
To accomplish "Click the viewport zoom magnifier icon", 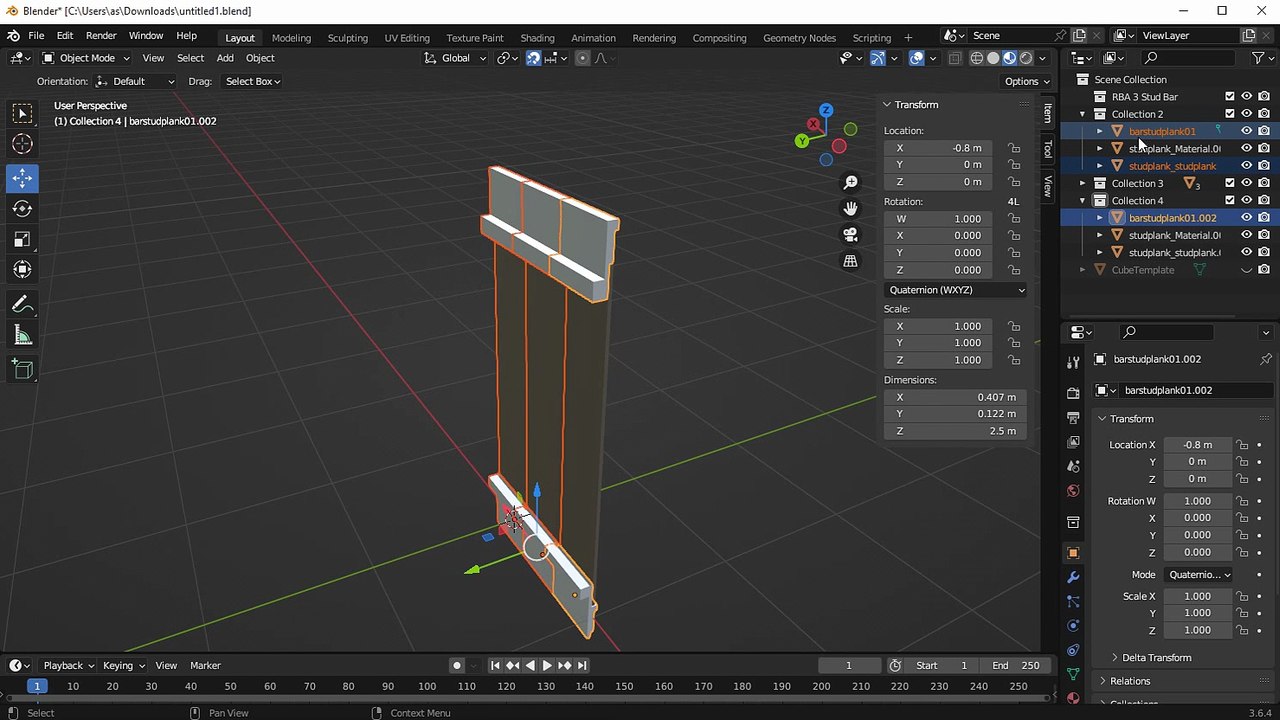I will pos(850,182).
